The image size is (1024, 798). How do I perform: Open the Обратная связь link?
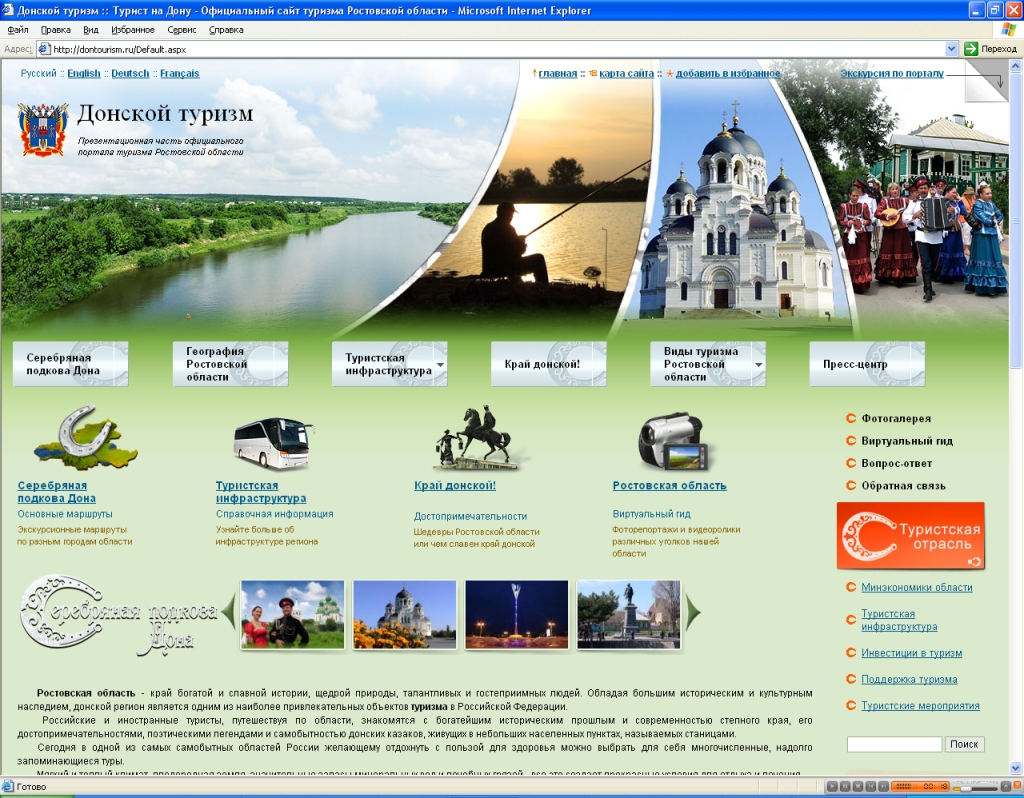pyautogui.click(x=903, y=485)
